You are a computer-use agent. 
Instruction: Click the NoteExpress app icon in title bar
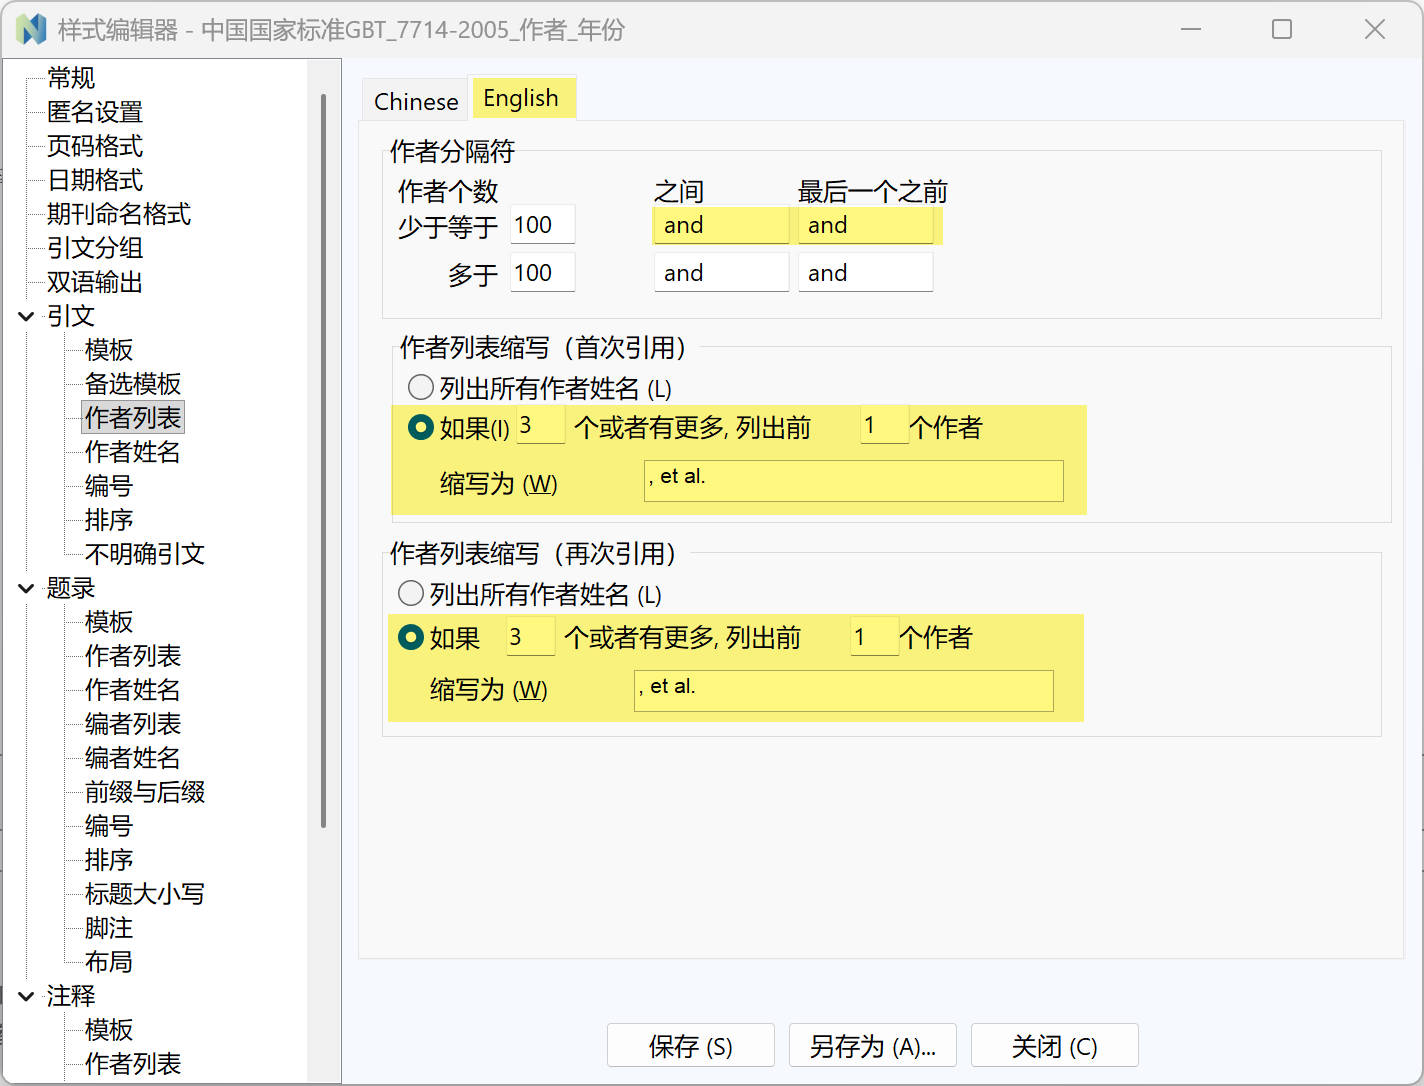[x=31, y=30]
